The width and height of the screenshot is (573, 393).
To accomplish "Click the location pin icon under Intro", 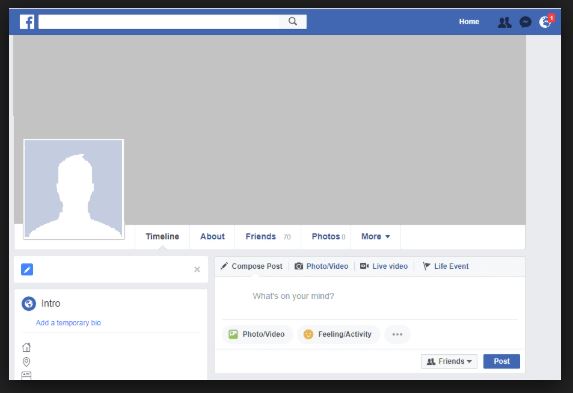I will click(x=26, y=362).
